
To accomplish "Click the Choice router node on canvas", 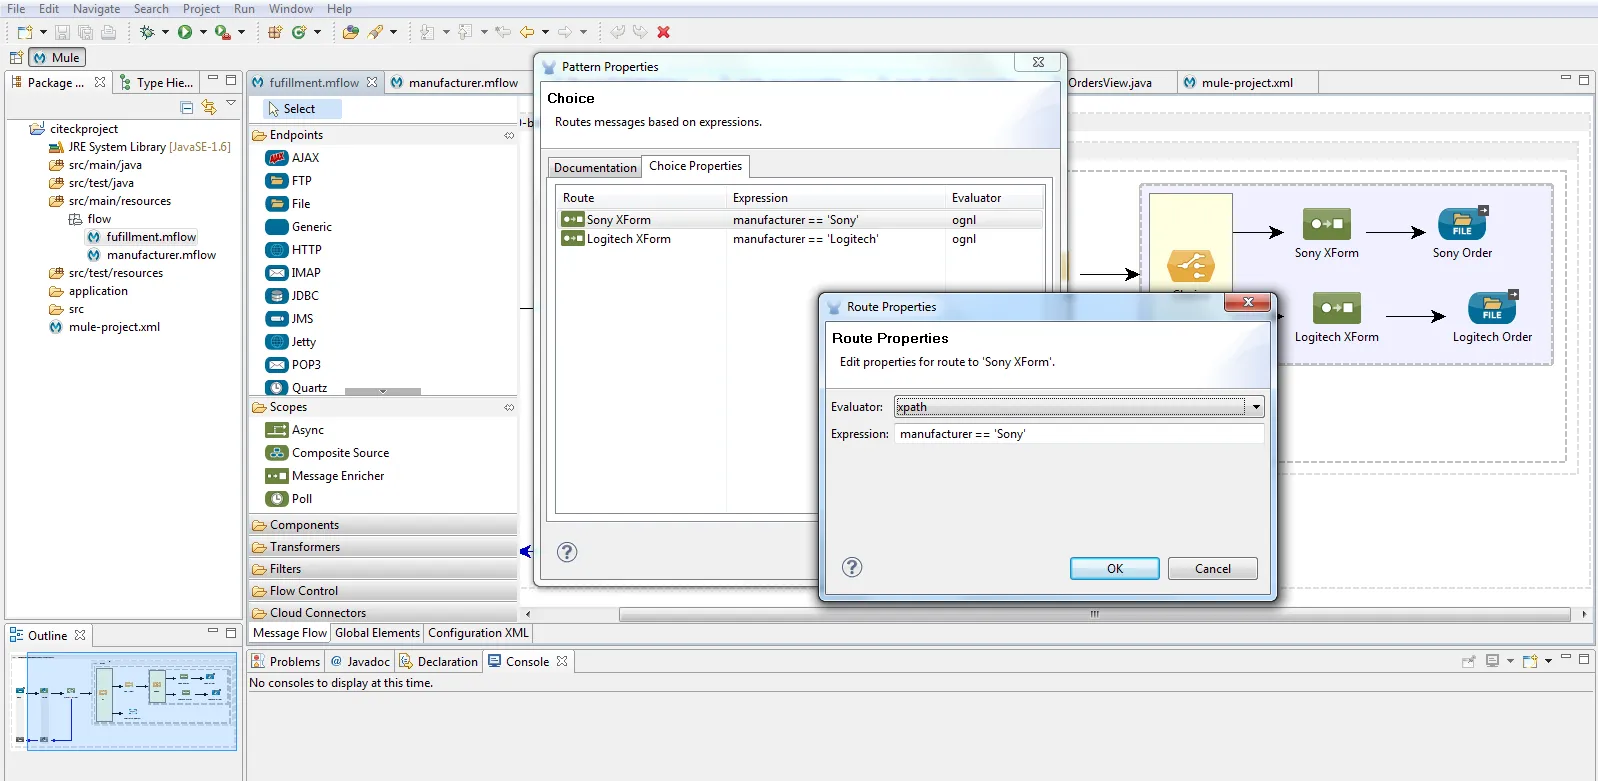I will pos(1190,266).
